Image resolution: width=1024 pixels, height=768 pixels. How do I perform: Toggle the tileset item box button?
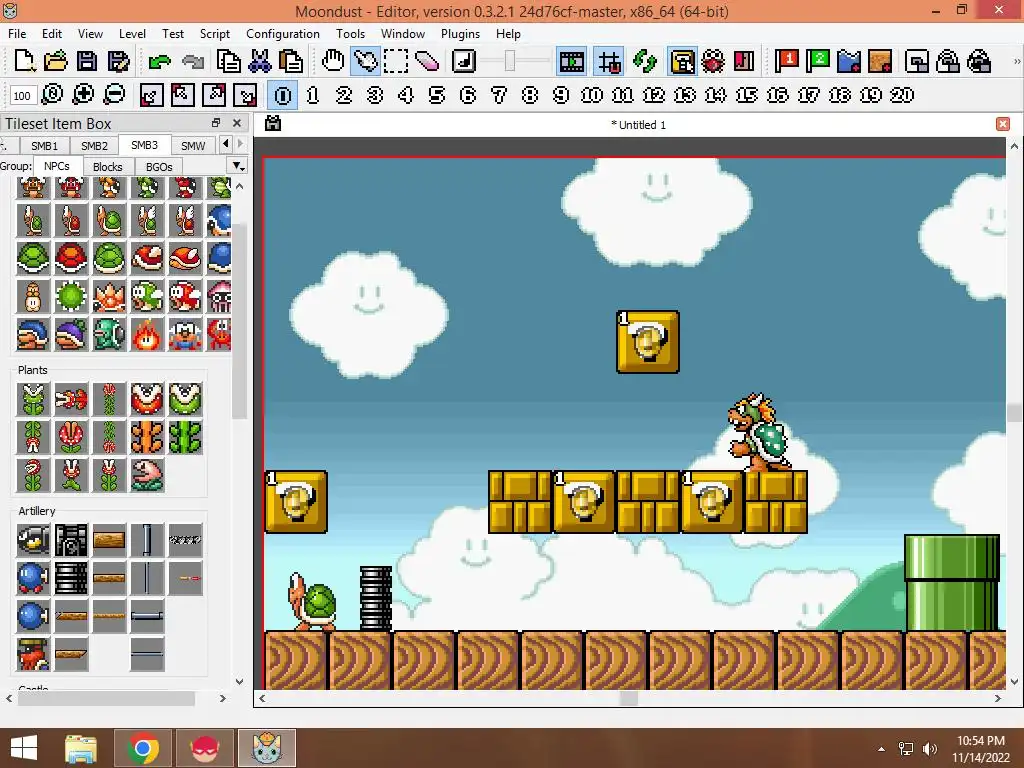click(x=682, y=61)
